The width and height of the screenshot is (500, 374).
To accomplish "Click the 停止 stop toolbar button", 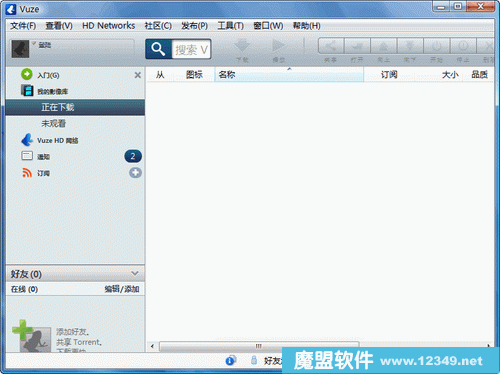I will click(x=463, y=46).
